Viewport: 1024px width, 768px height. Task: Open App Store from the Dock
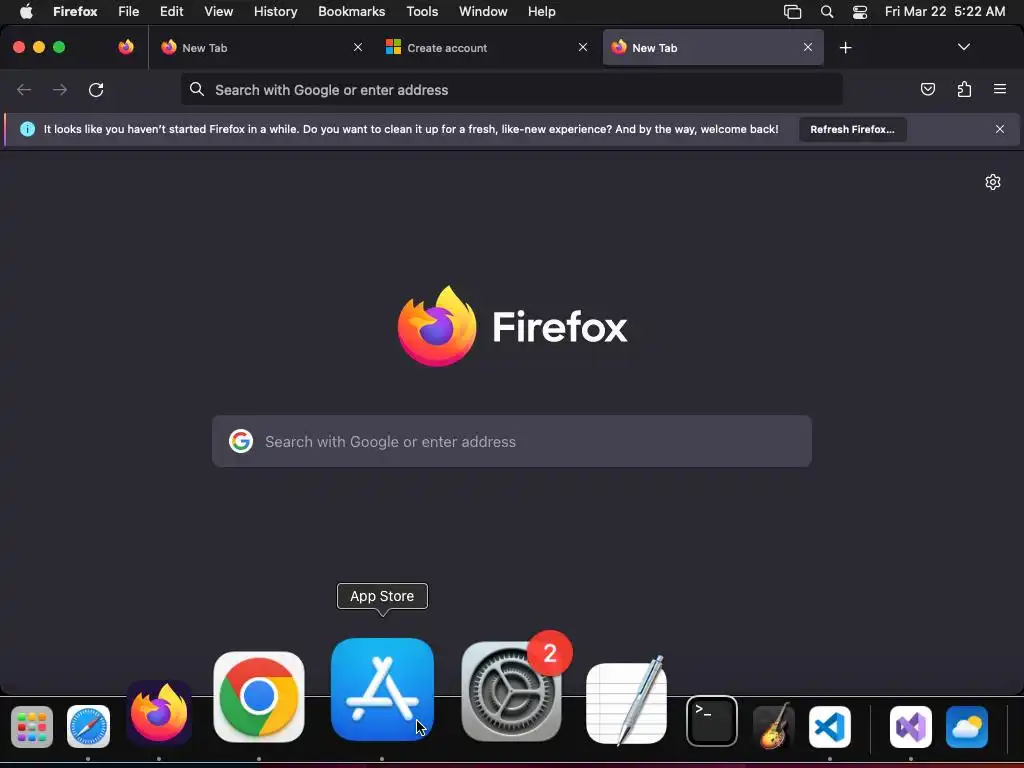(x=382, y=689)
